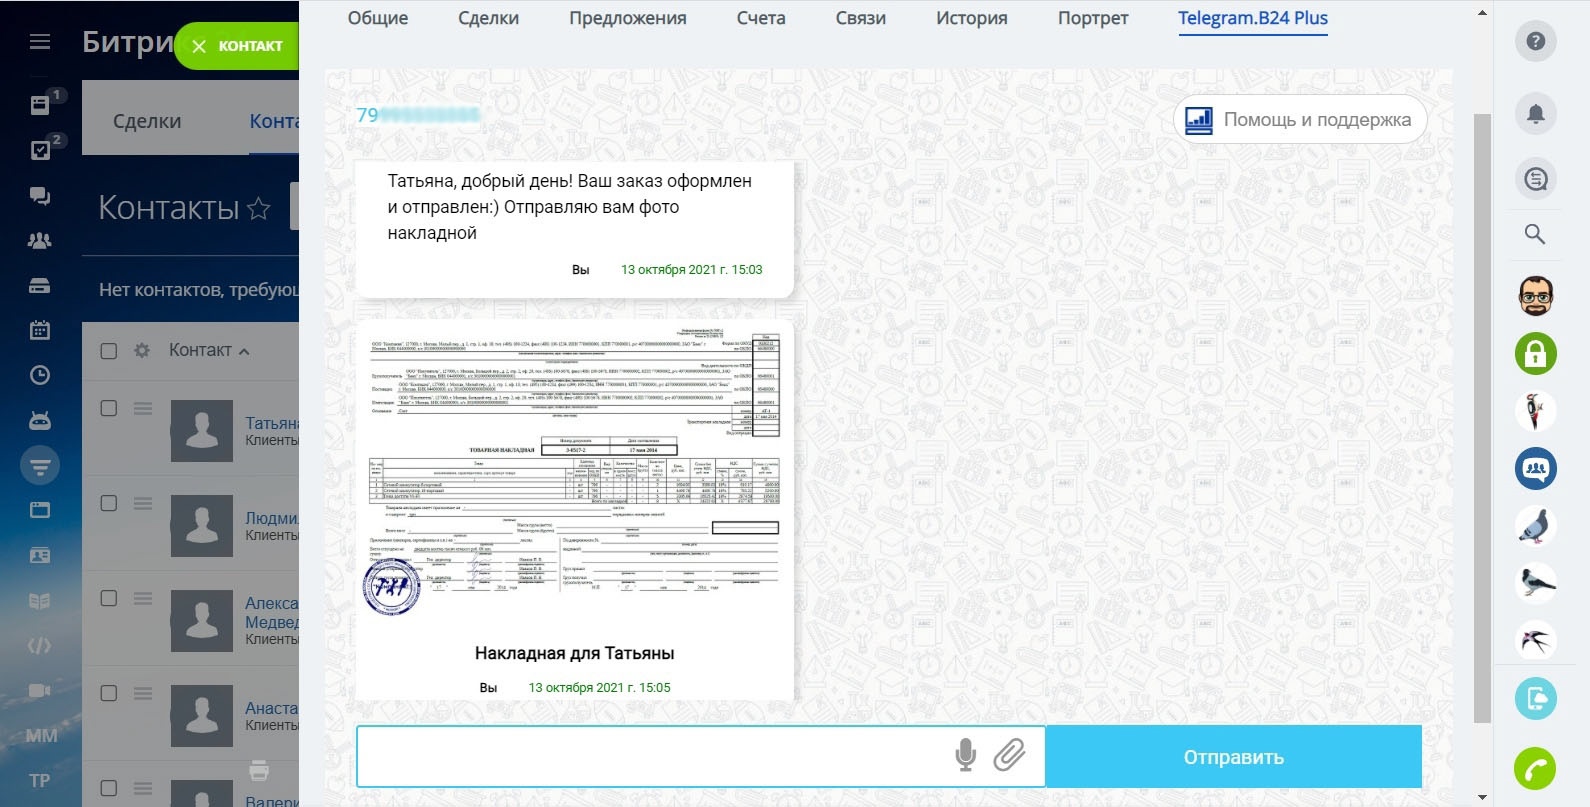
Task: Click the light-blue exit icon in right panel
Action: pos(1536,698)
